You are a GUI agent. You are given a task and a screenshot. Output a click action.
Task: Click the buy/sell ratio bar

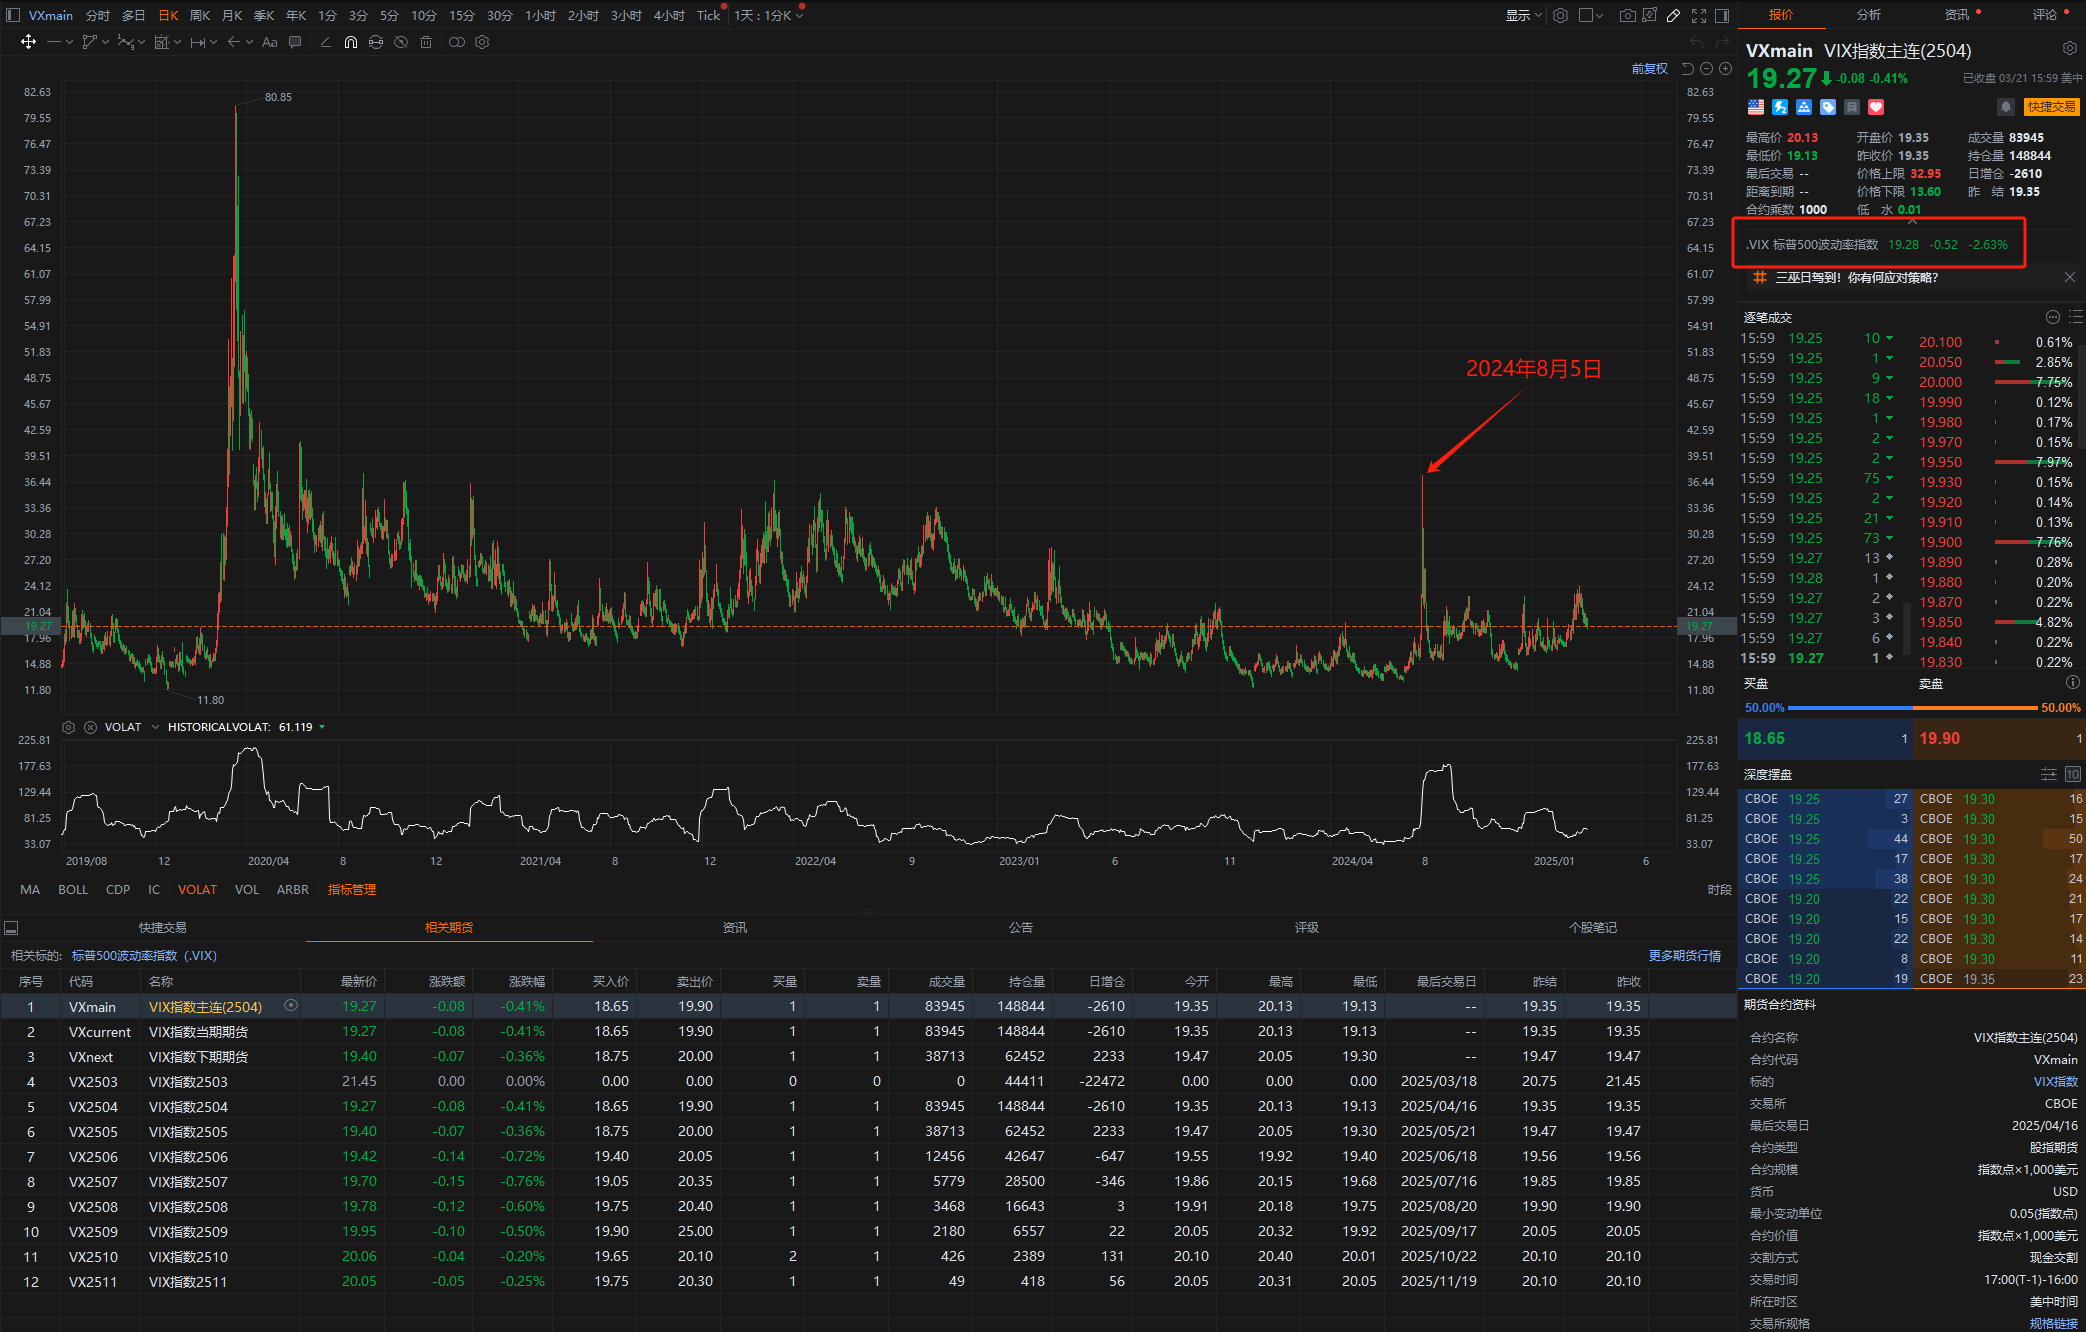pos(1912,708)
